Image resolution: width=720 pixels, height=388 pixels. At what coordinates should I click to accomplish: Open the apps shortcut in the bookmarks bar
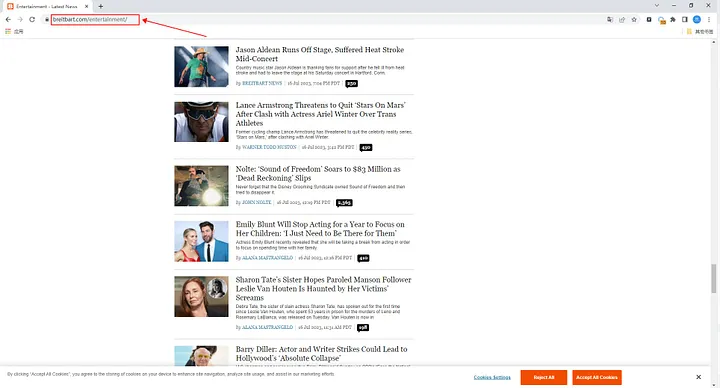coord(14,32)
